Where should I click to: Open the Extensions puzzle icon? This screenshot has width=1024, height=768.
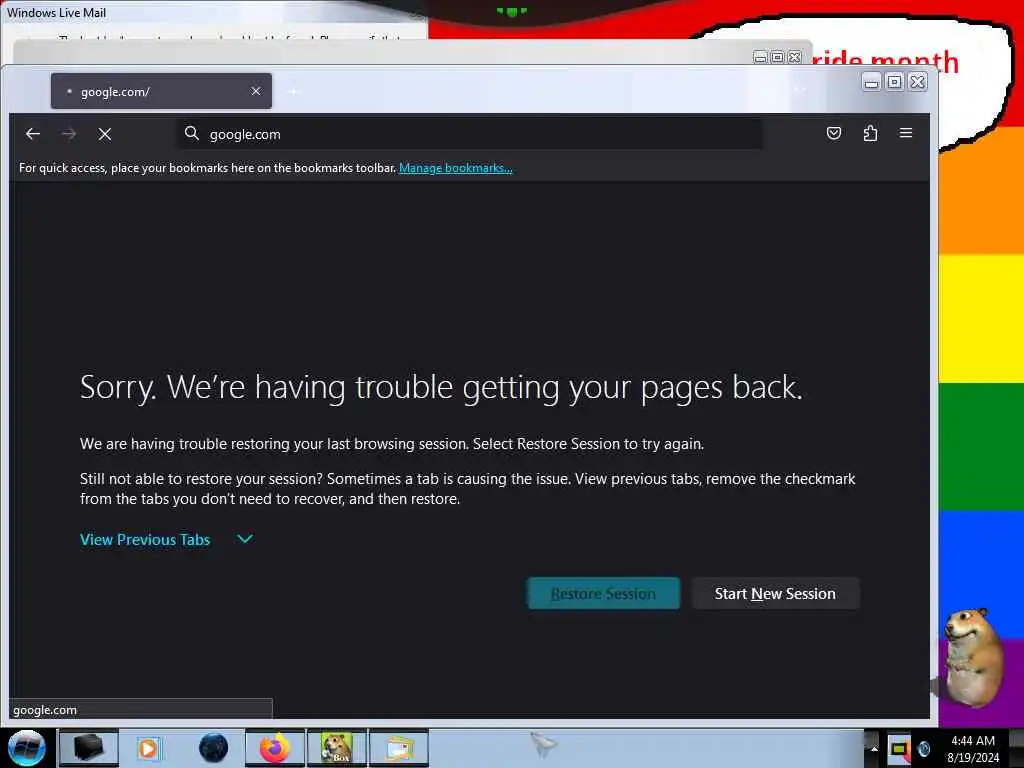pyautogui.click(x=870, y=133)
